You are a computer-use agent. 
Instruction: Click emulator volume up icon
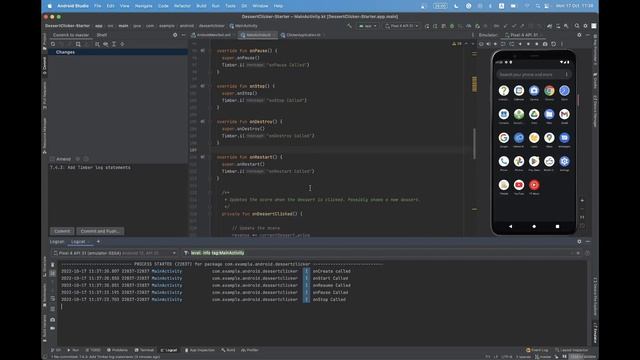click(x=489, y=44)
